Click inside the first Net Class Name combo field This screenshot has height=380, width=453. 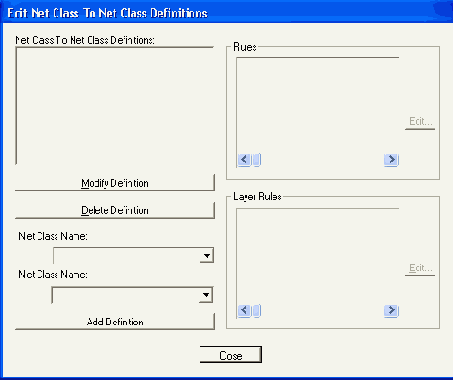click(127, 256)
